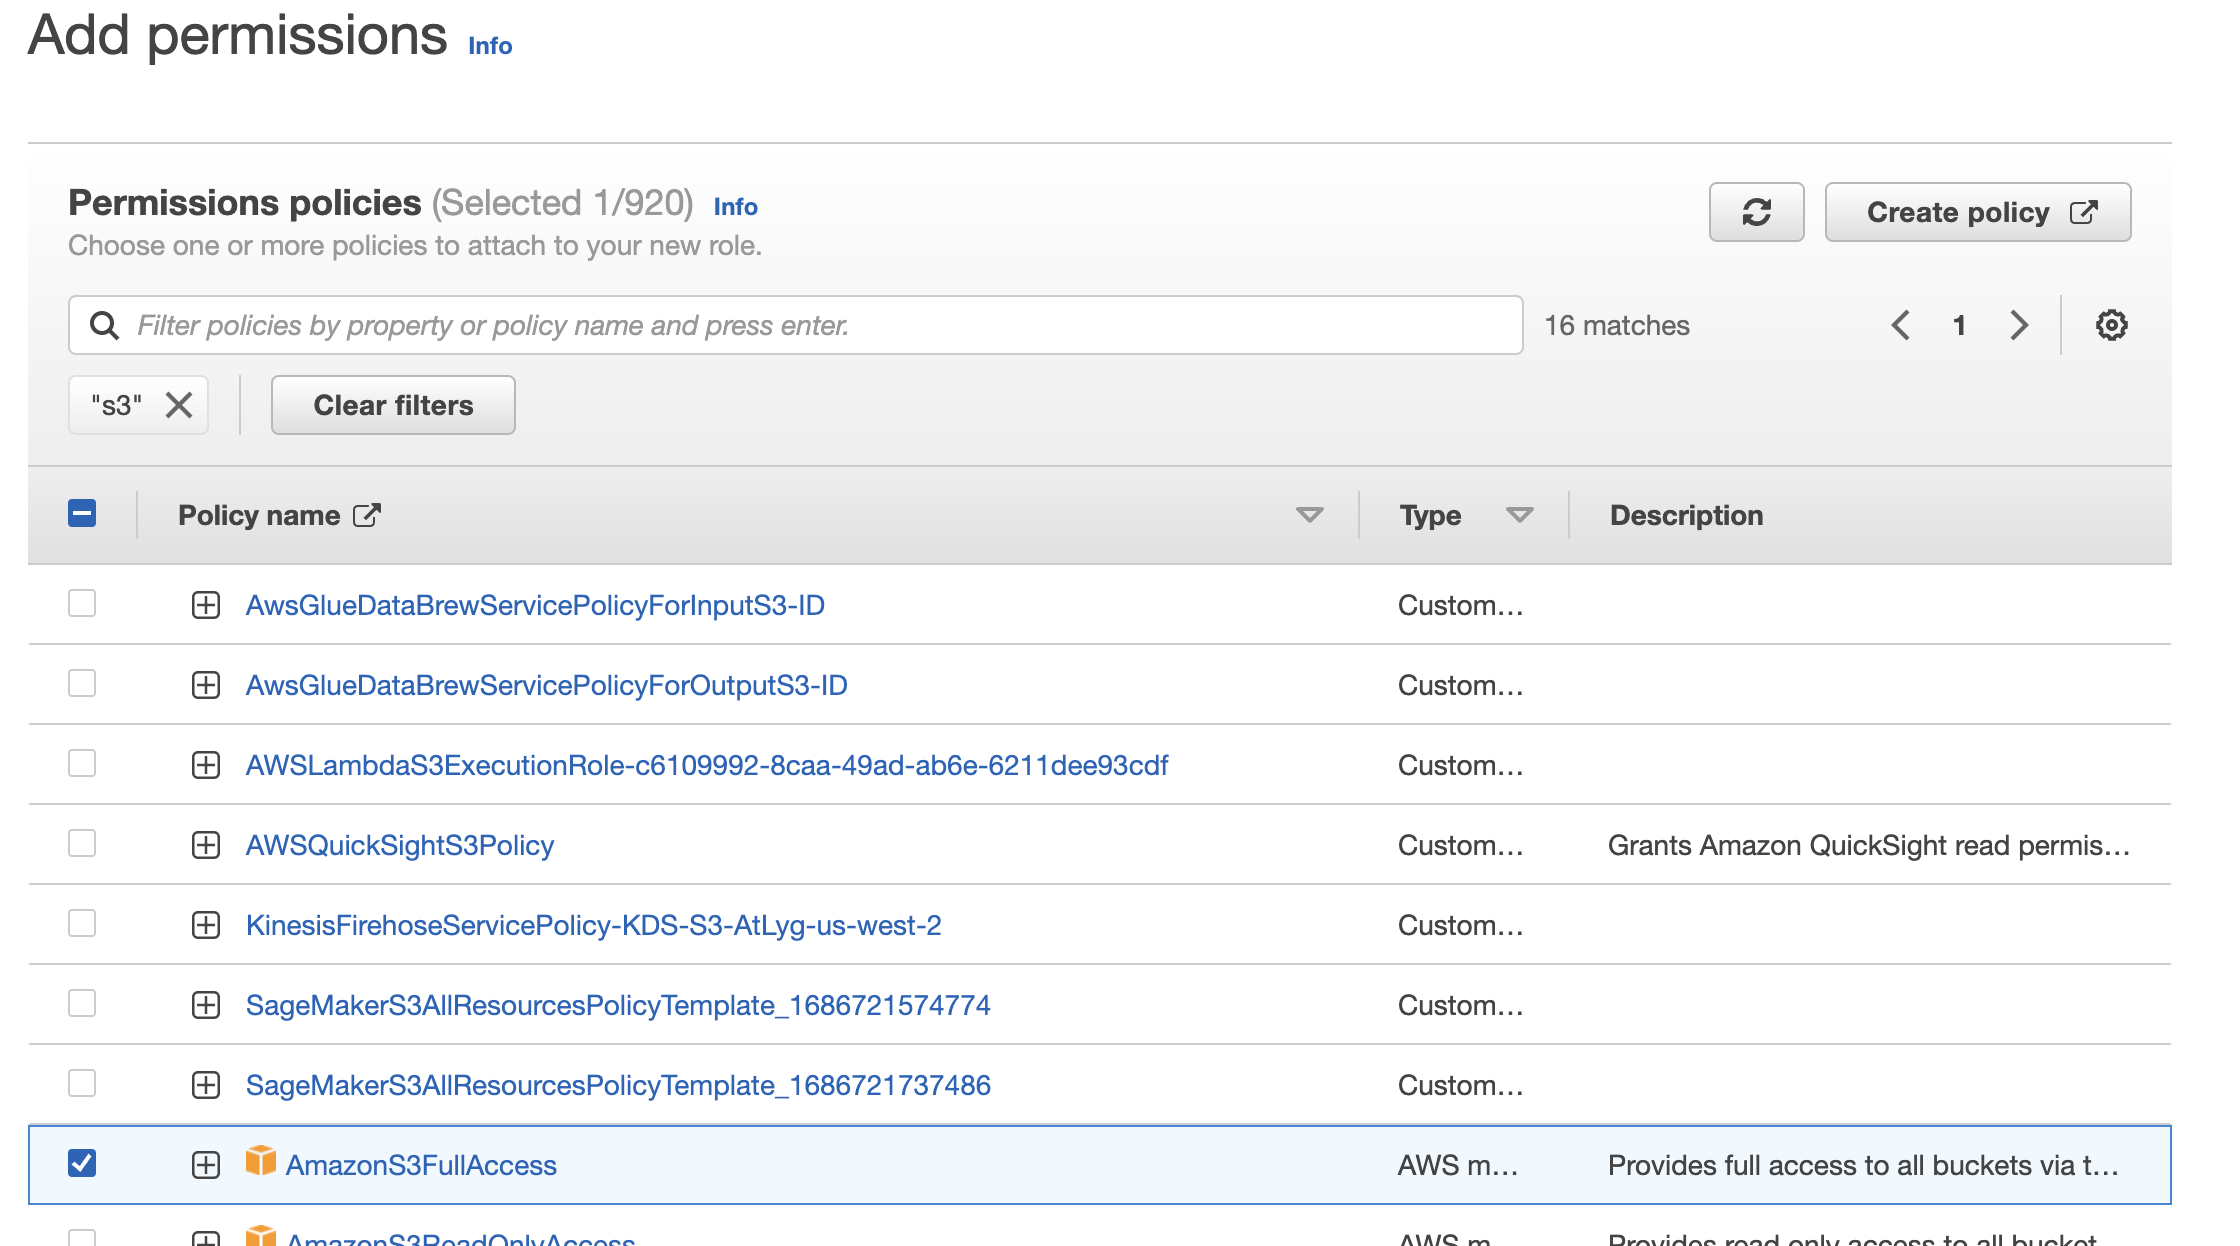Viewport: 2240px width, 1246px height.
Task: Go to previous page of results
Action: pos(1901,325)
